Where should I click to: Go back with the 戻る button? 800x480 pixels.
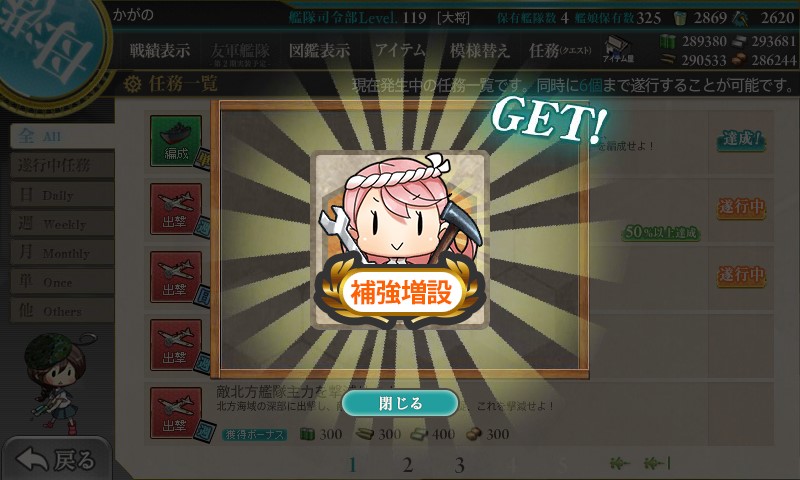(56, 459)
